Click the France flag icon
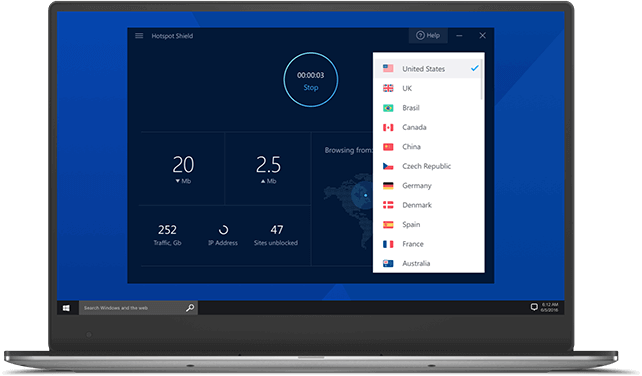642x376 pixels. click(388, 244)
